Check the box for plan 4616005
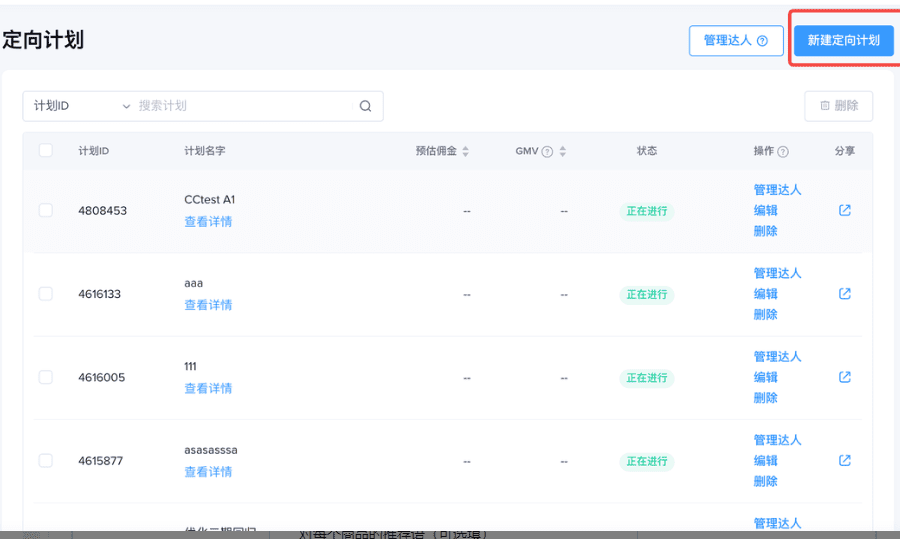 tap(45, 377)
